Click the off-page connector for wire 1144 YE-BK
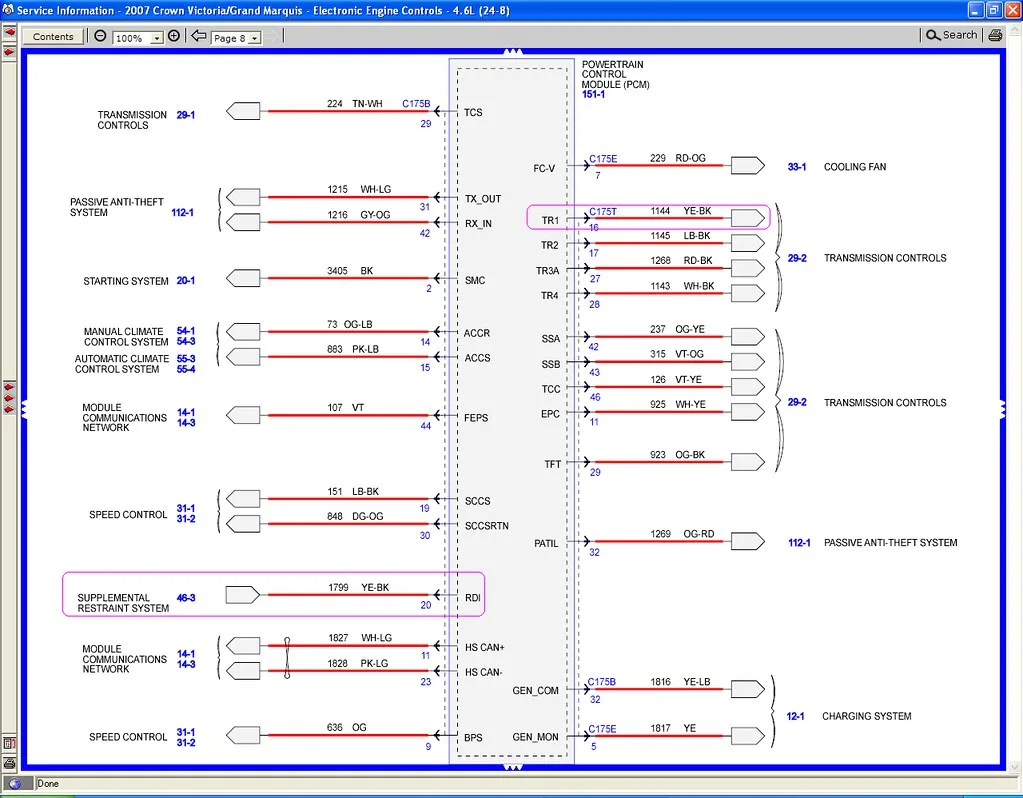 pyautogui.click(x=748, y=218)
